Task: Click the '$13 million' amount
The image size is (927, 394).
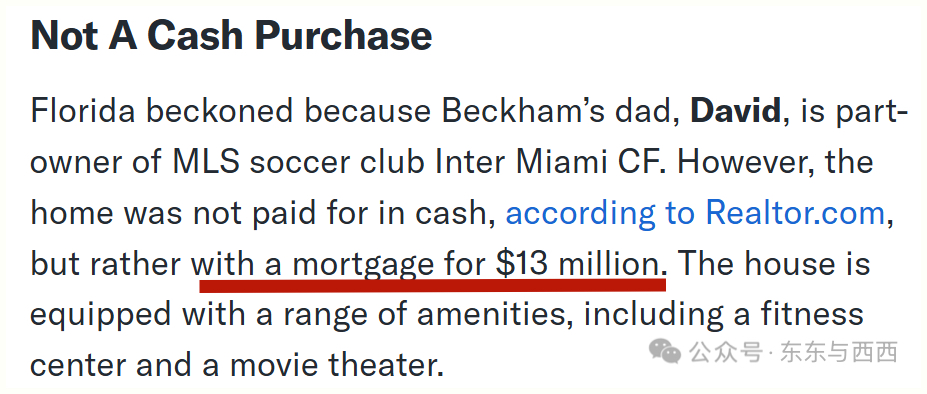Action: tap(581, 264)
